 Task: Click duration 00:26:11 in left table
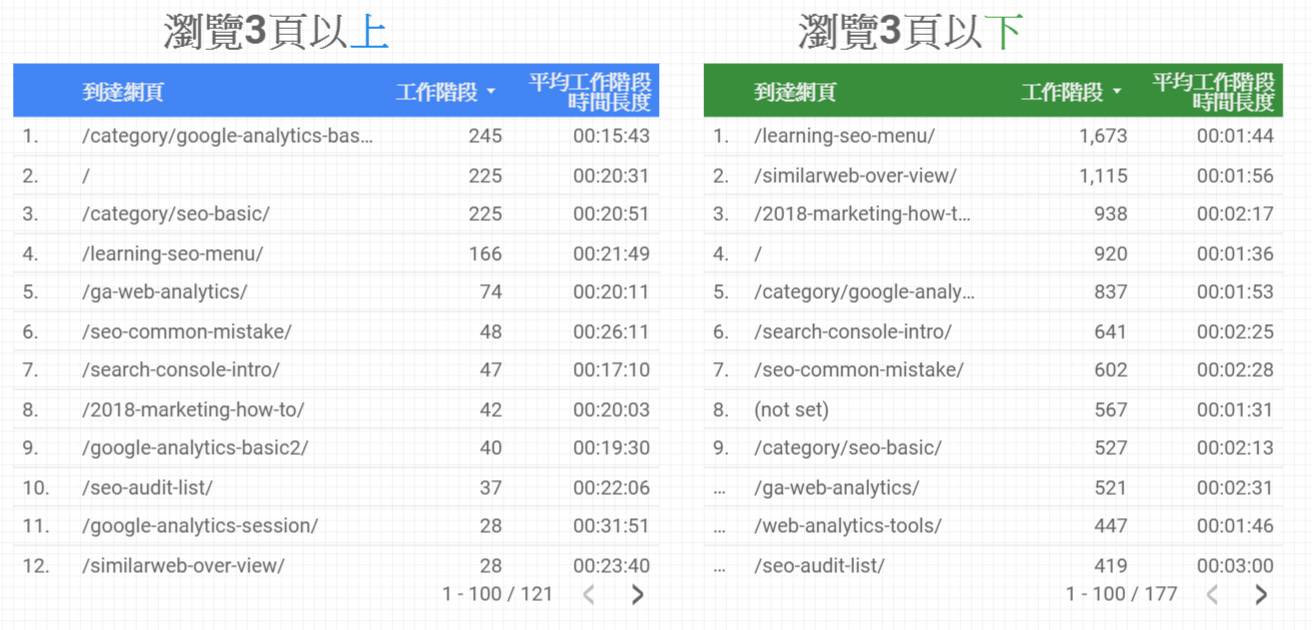(611, 332)
